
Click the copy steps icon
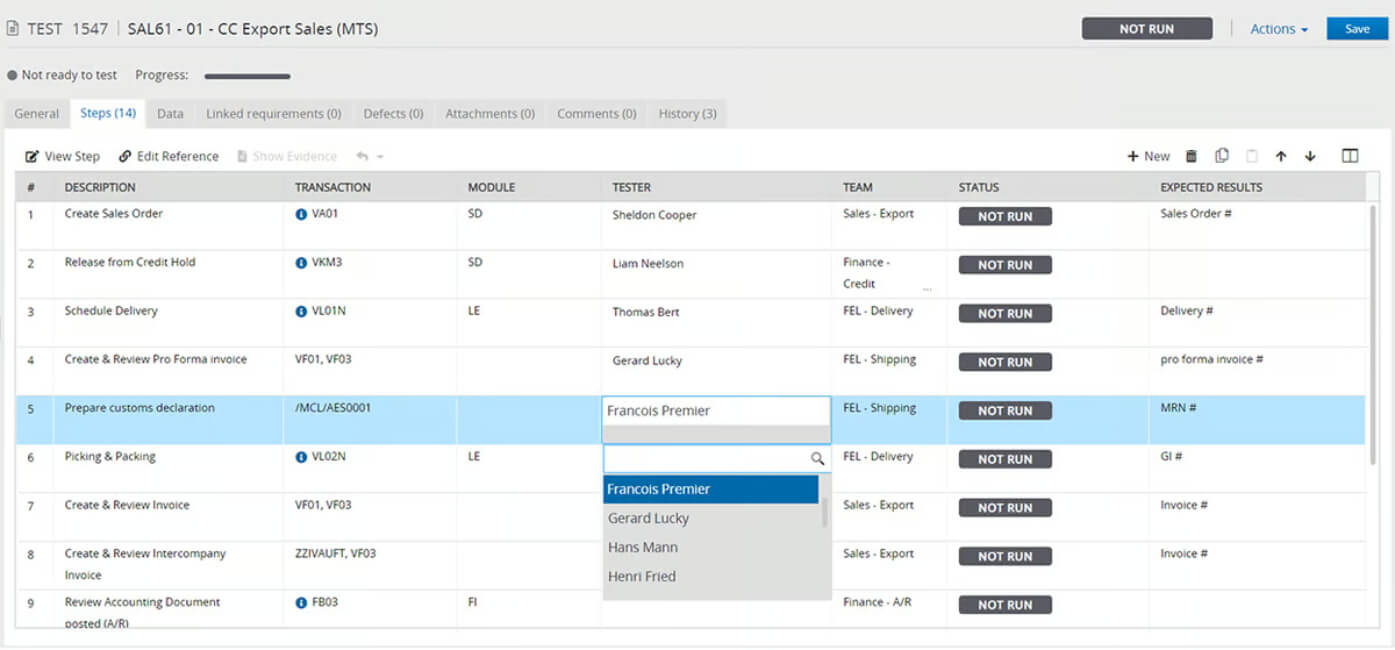[x=1221, y=156]
